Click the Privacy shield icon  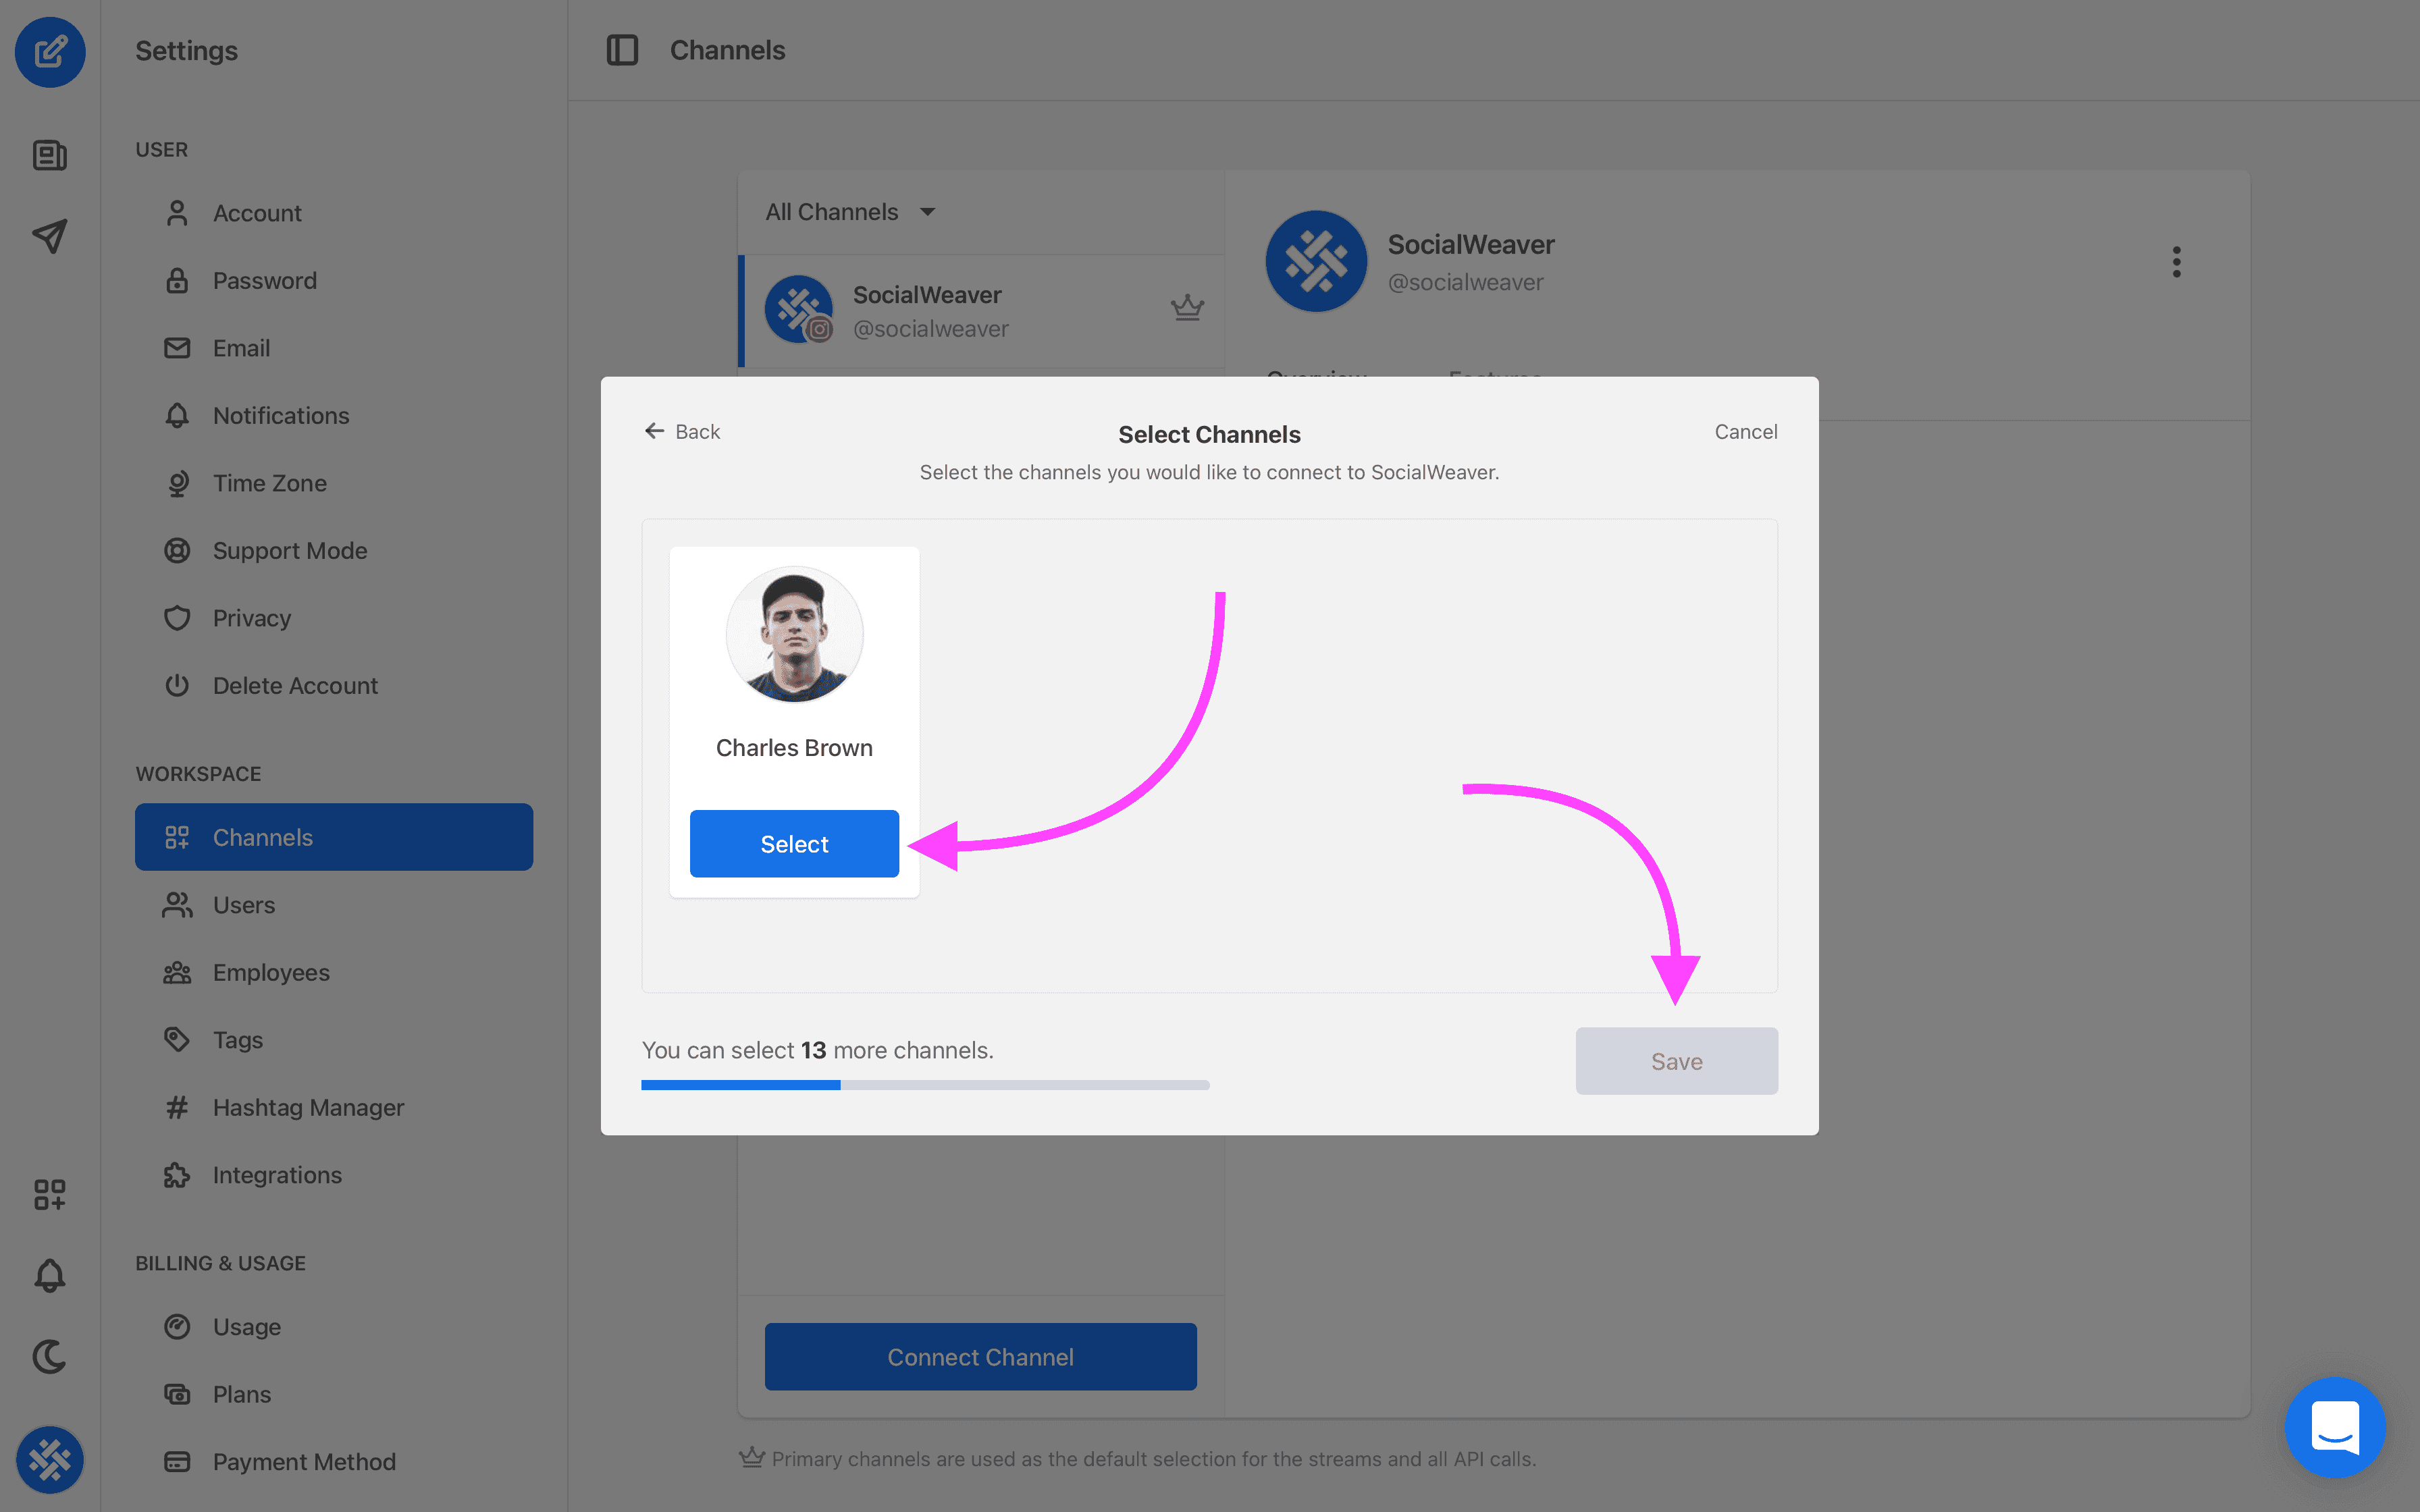coord(177,618)
